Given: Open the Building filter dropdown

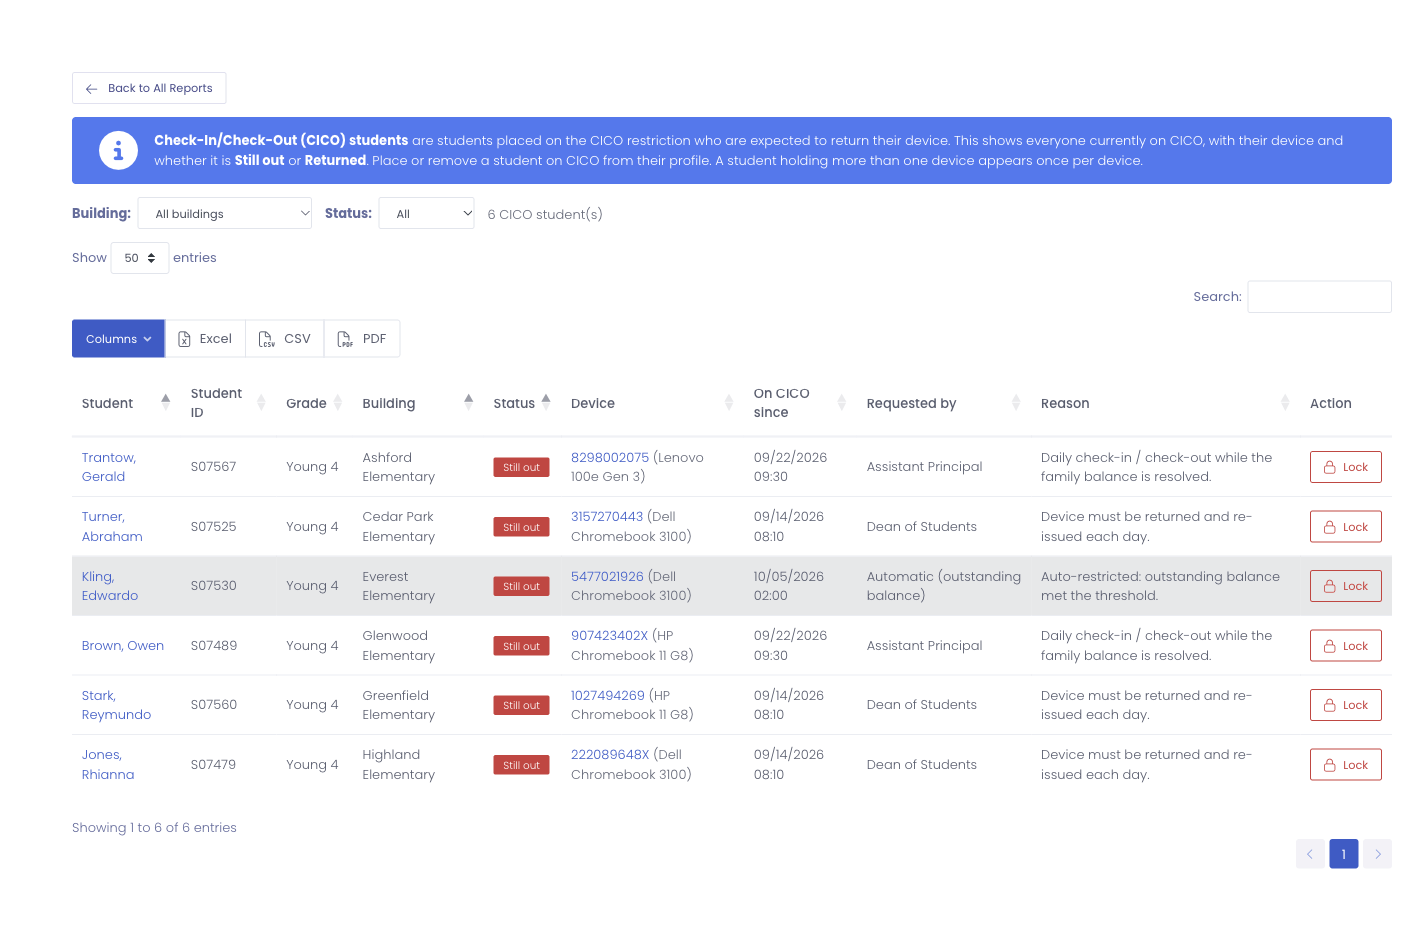Looking at the screenshot, I should pyautogui.click(x=225, y=213).
